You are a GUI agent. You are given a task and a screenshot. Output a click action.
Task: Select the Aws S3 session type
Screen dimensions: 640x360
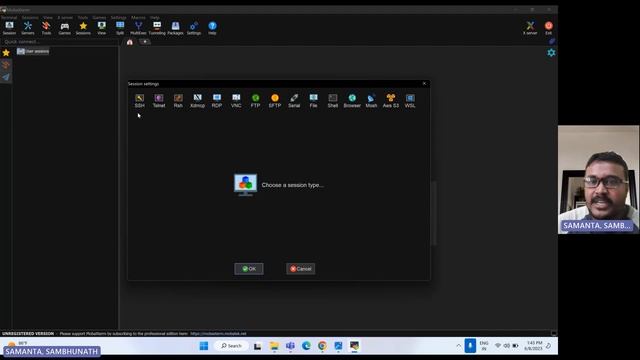391,100
